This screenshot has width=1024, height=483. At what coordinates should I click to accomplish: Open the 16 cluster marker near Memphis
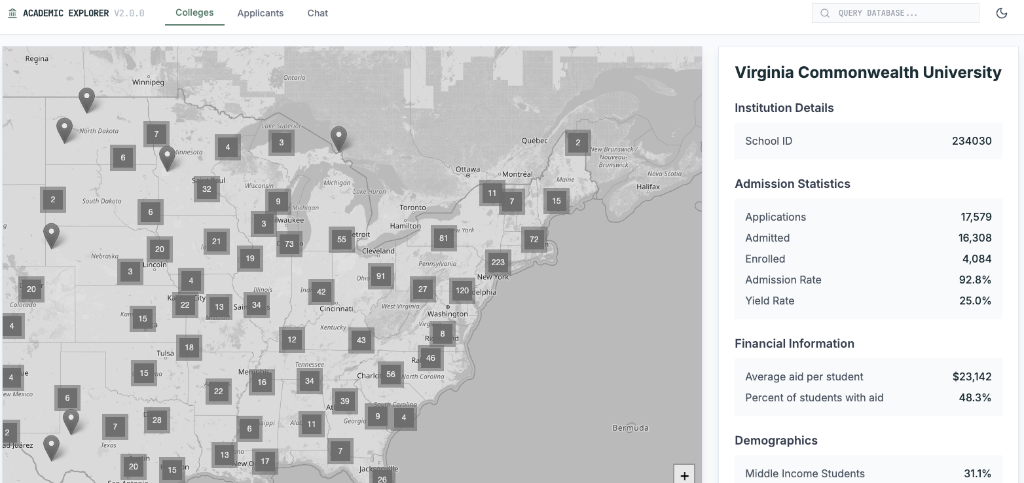(262, 382)
